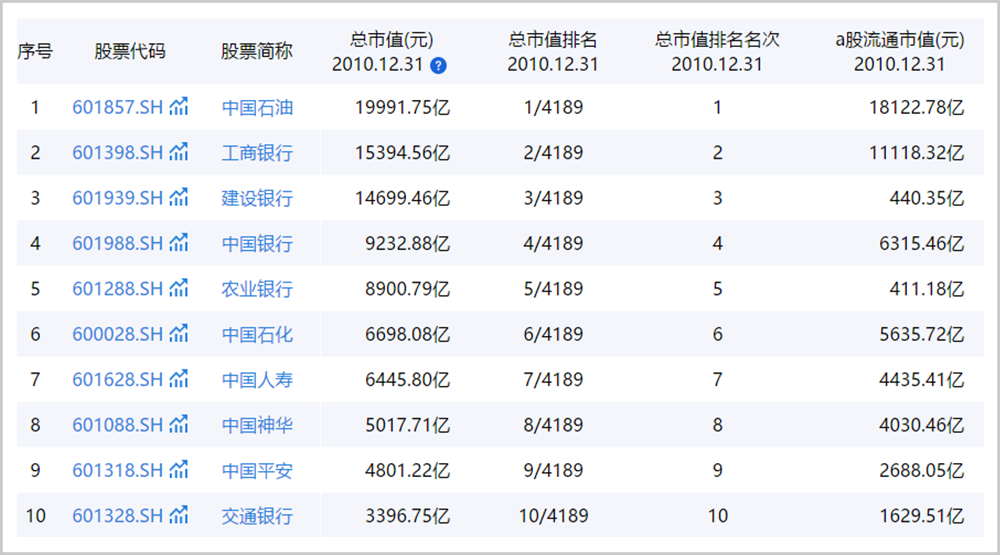Open chart icon next to 601288.SH

tap(179, 288)
